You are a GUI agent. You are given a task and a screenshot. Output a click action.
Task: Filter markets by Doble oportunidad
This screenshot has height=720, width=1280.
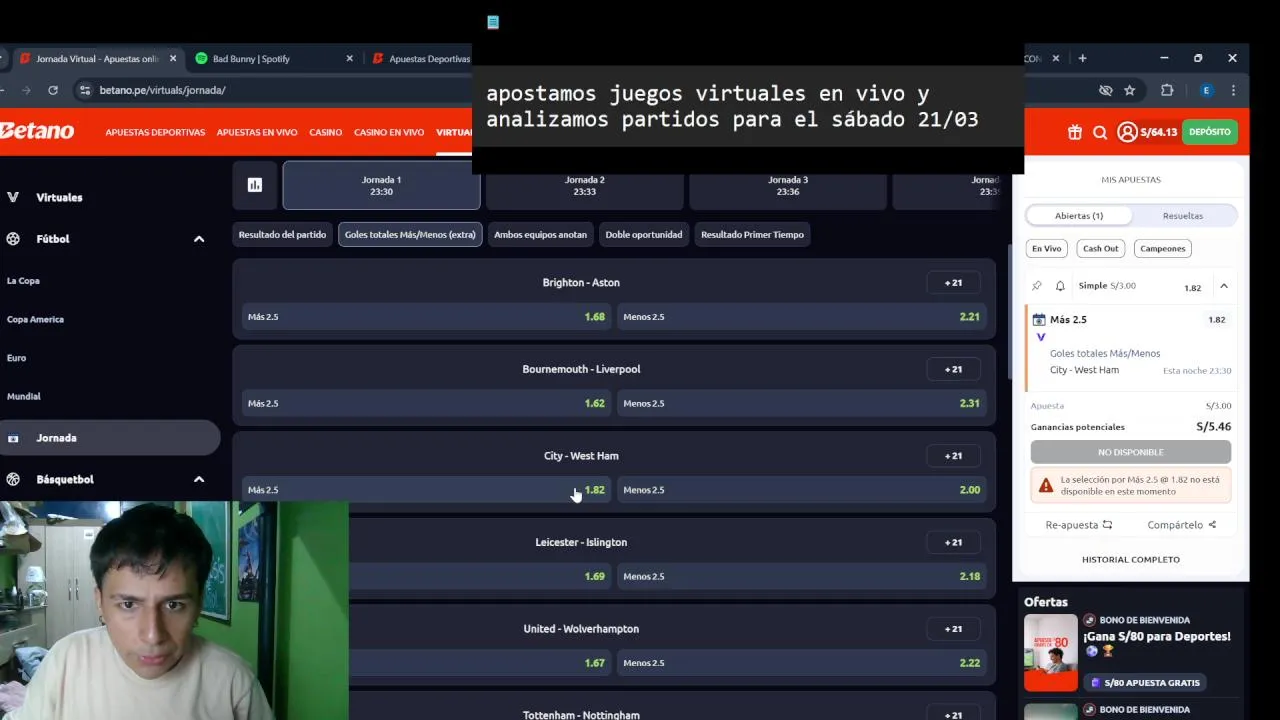[644, 234]
